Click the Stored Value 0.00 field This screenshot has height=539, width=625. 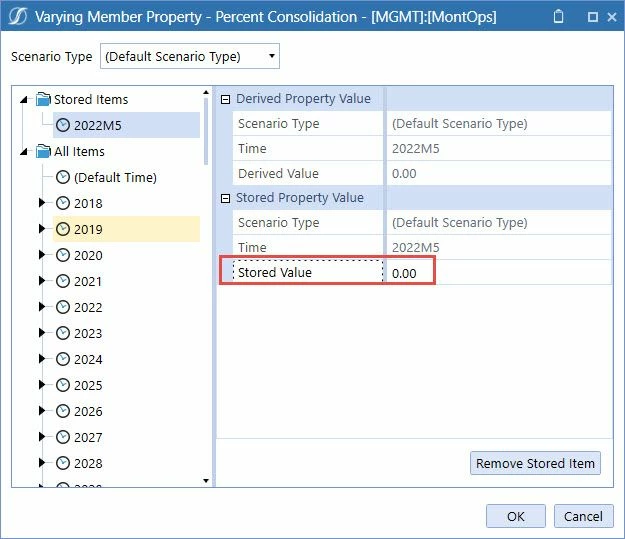click(x=499, y=273)
